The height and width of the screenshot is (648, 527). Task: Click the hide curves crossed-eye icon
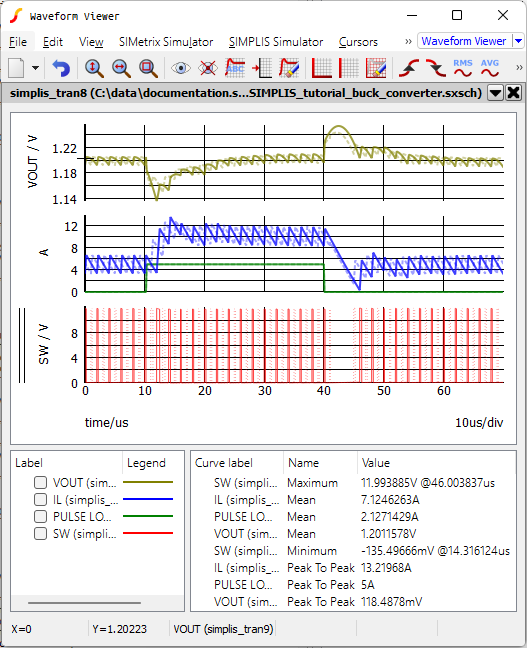pyautogui.click(x=207, y=68)
